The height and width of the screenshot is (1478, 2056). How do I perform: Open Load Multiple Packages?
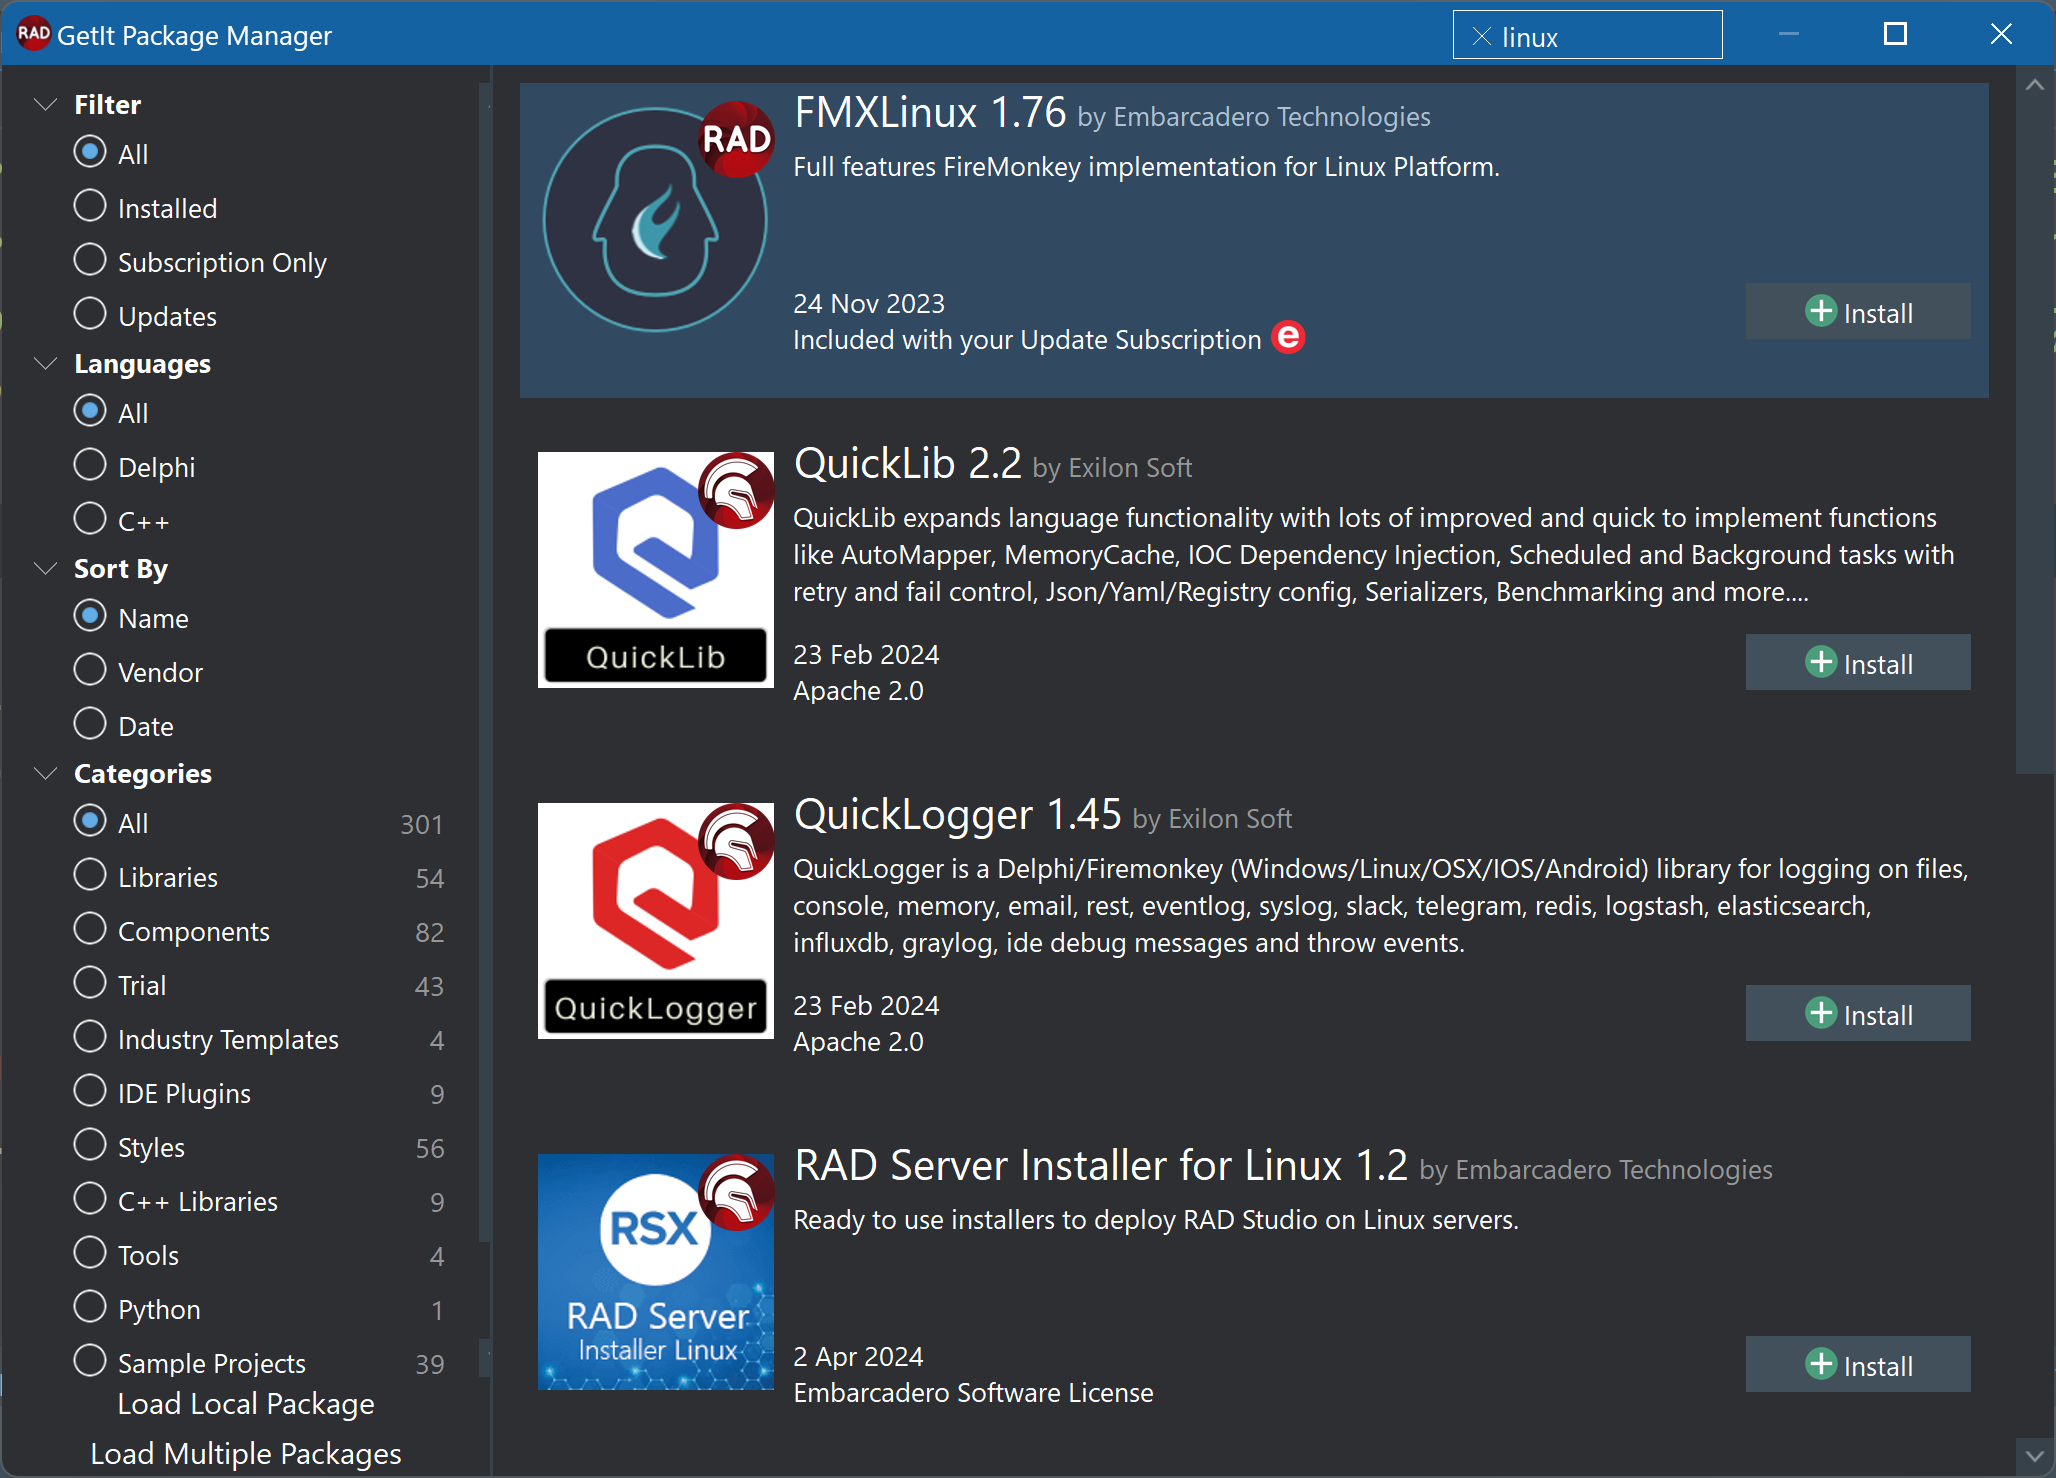pos(246,1454)
